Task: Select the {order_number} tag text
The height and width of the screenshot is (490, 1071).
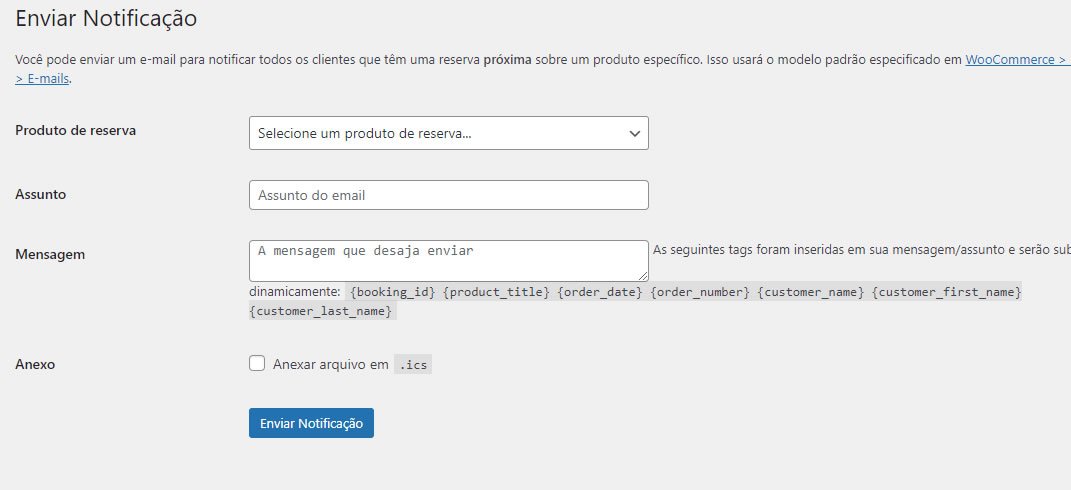Action: point(701,292)
